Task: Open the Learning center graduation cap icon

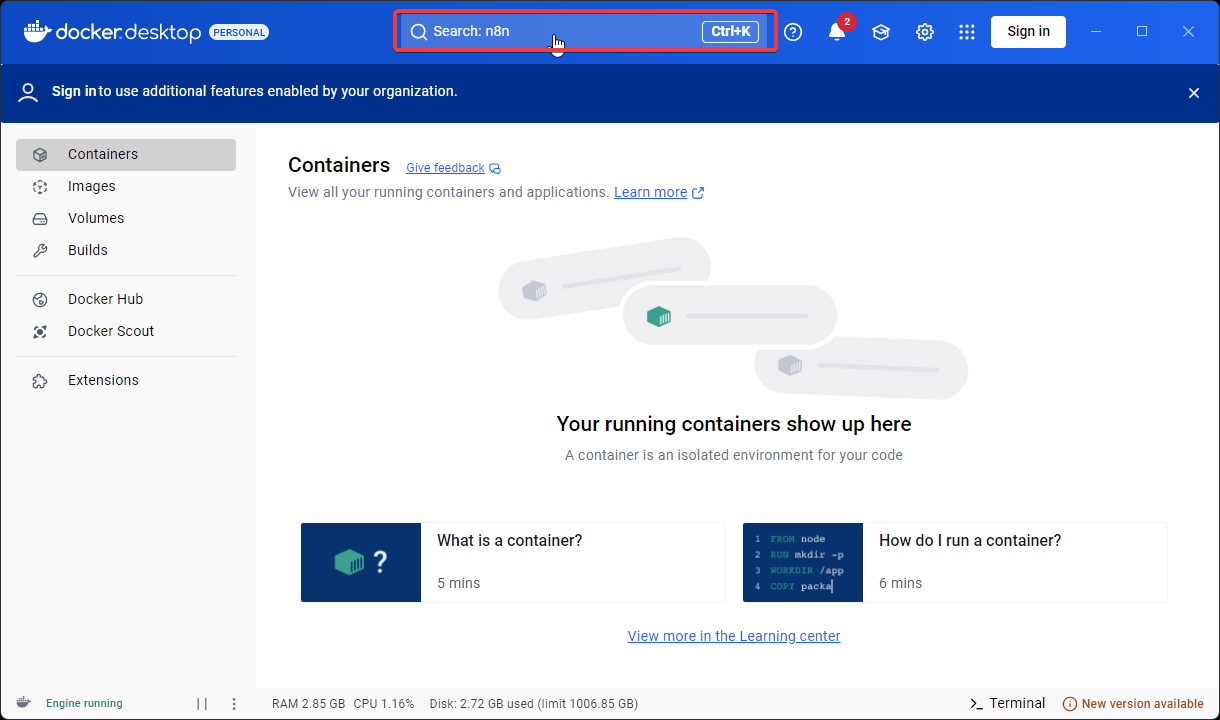Action: click(x=881, y=32)
